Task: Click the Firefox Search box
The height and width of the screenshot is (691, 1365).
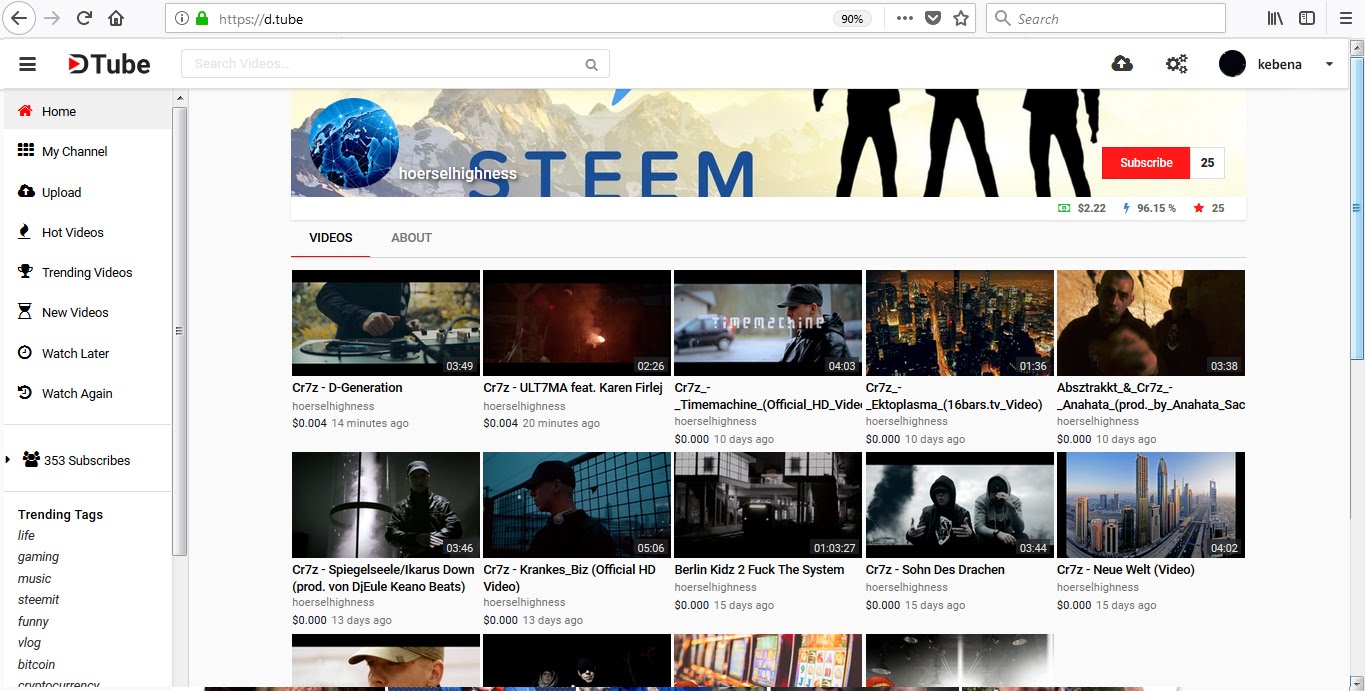Action: [x=1105, y=18]
